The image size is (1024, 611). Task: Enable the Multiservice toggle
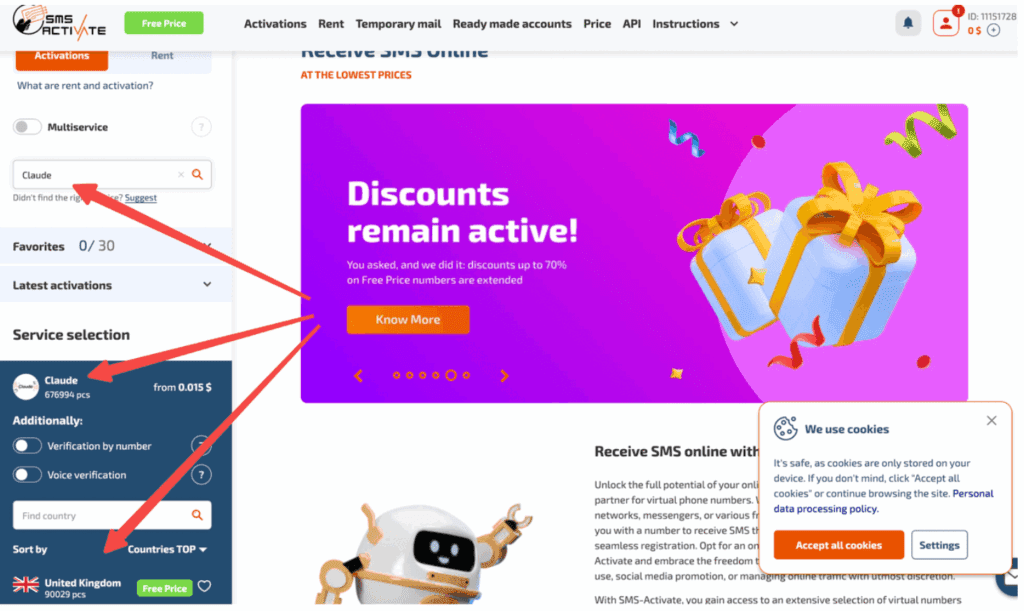tap(27, 127)
